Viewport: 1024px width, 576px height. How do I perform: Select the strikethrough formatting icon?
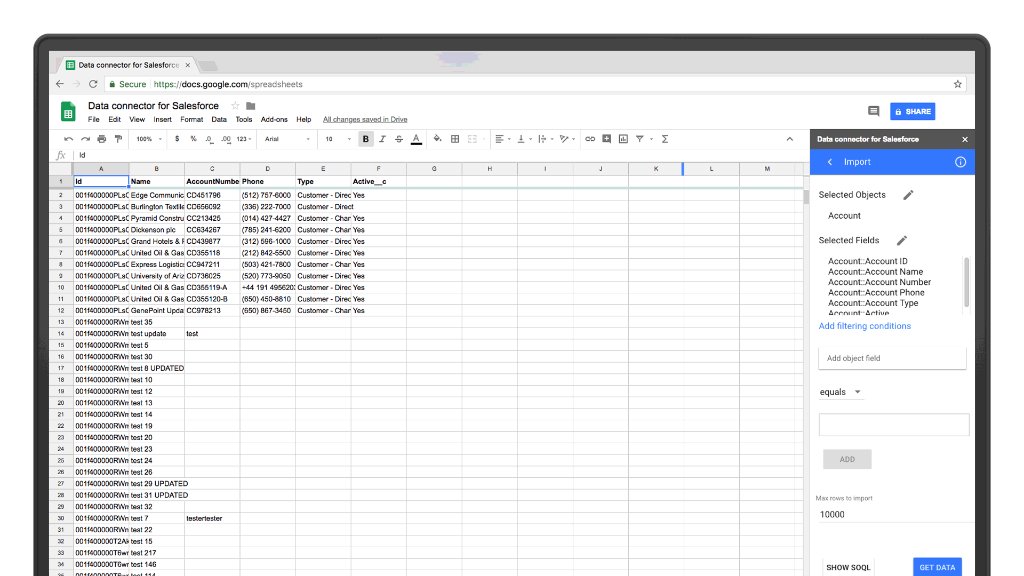tap(399, 138)
